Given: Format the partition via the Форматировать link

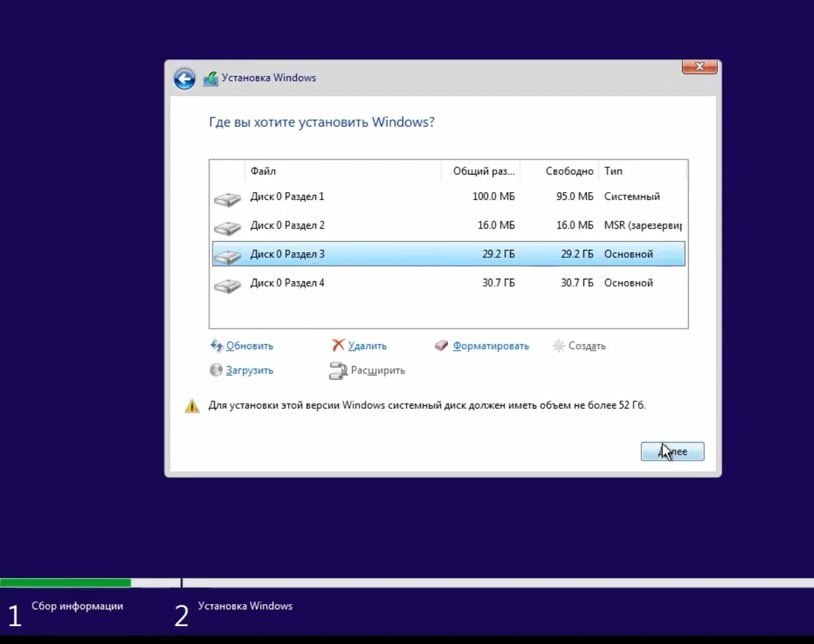Looking at the screenshot, I should pyautogui.click(x=491, y=346).
